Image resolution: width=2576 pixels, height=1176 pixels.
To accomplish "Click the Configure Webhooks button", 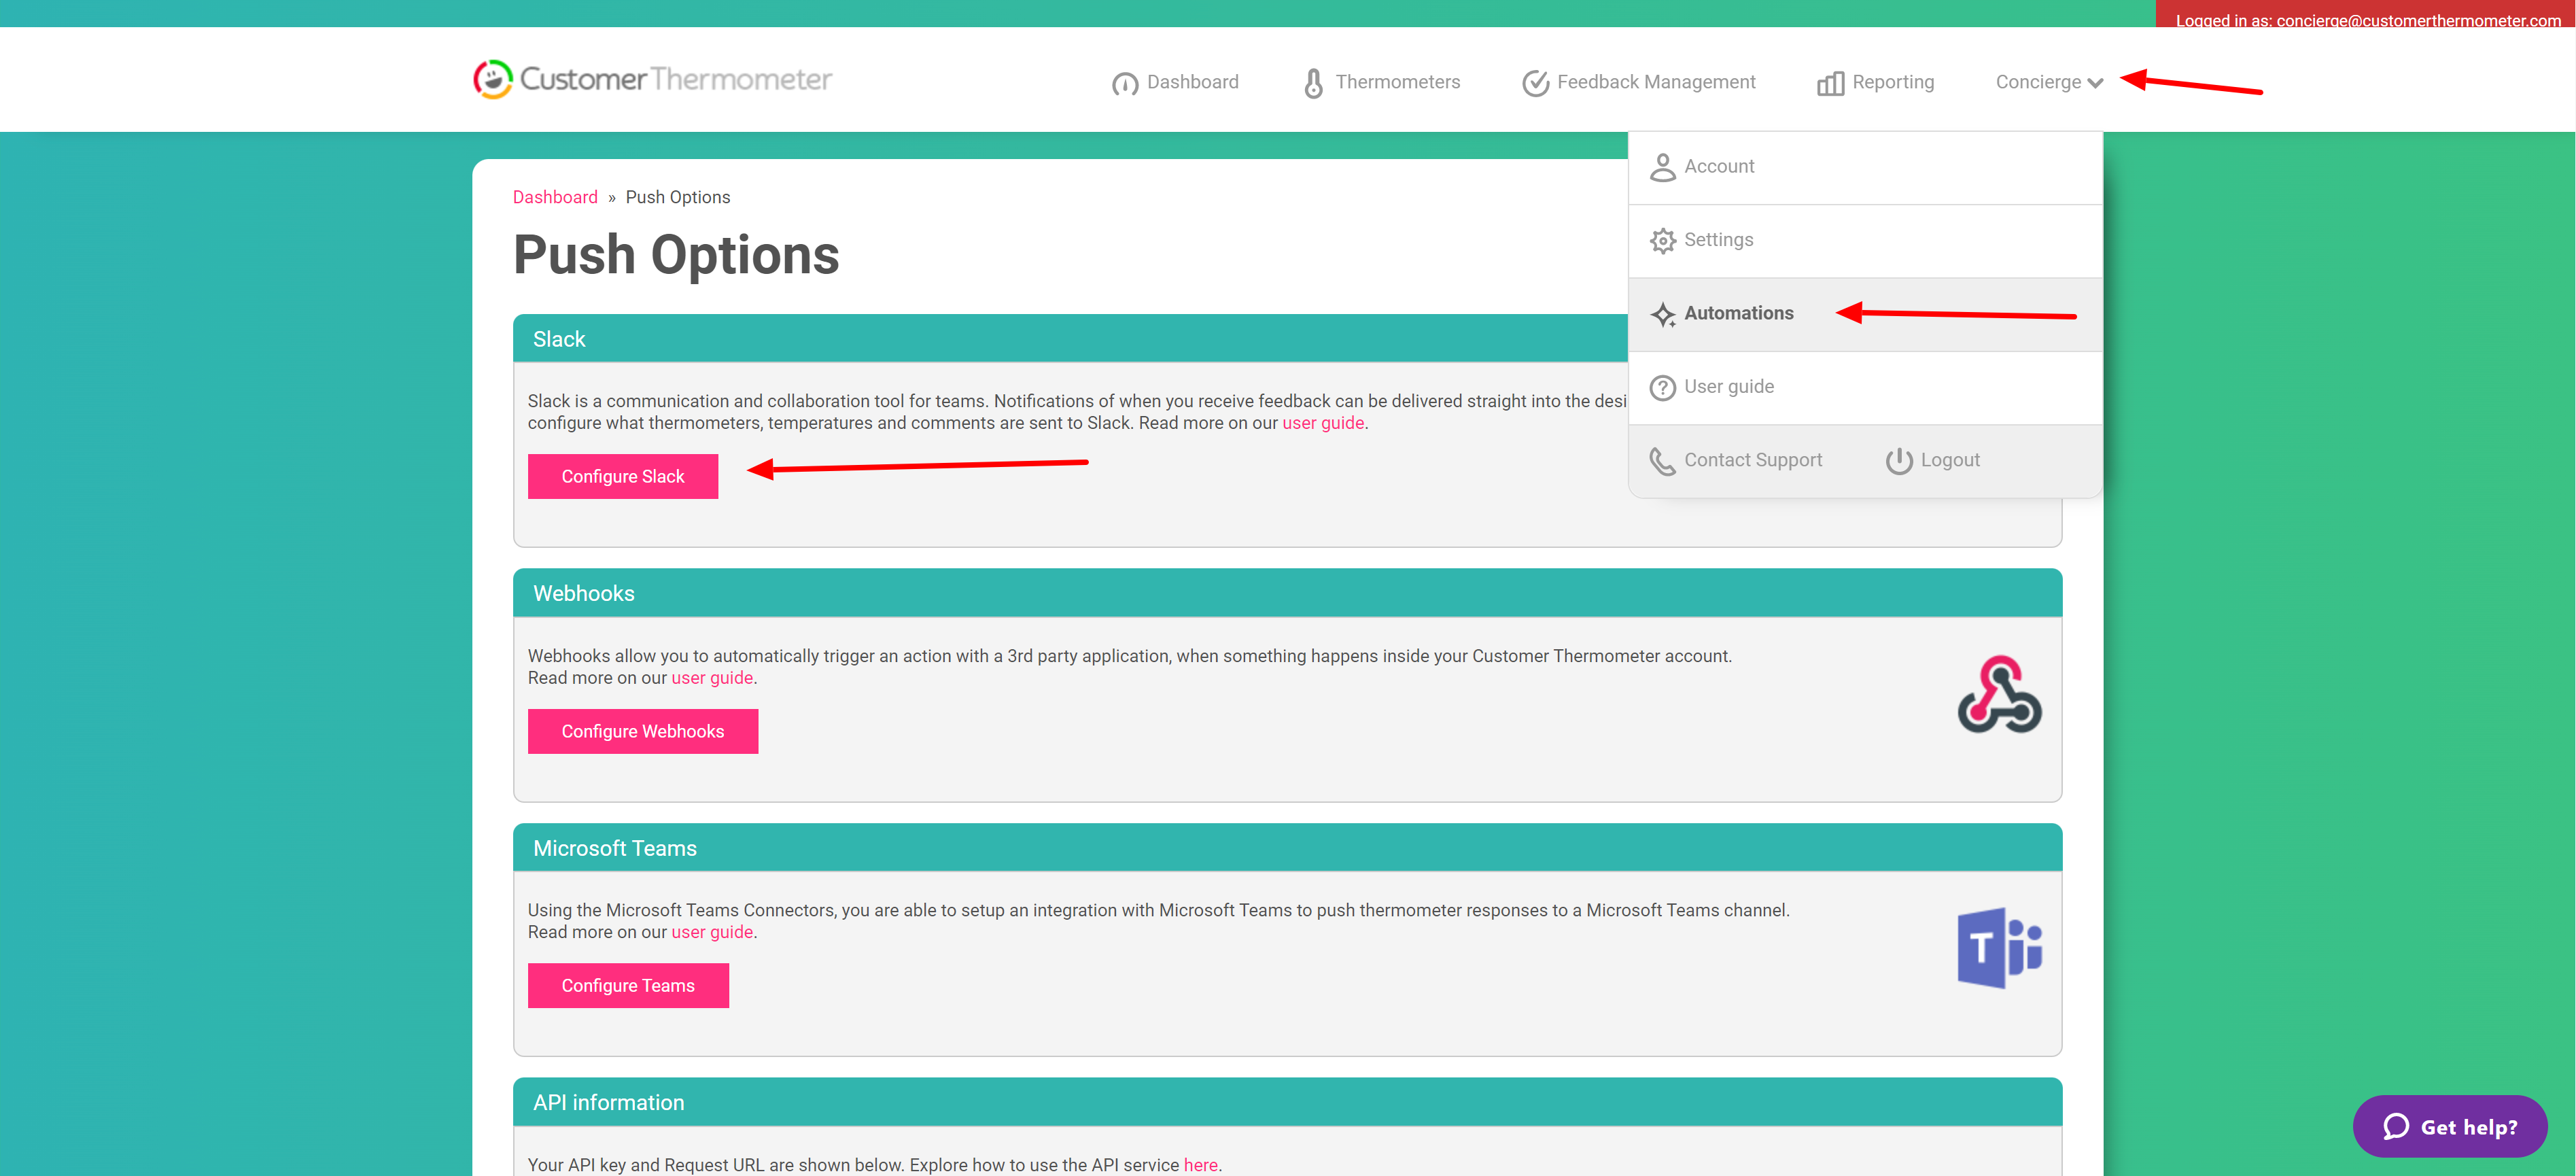I will pos(643,731).
